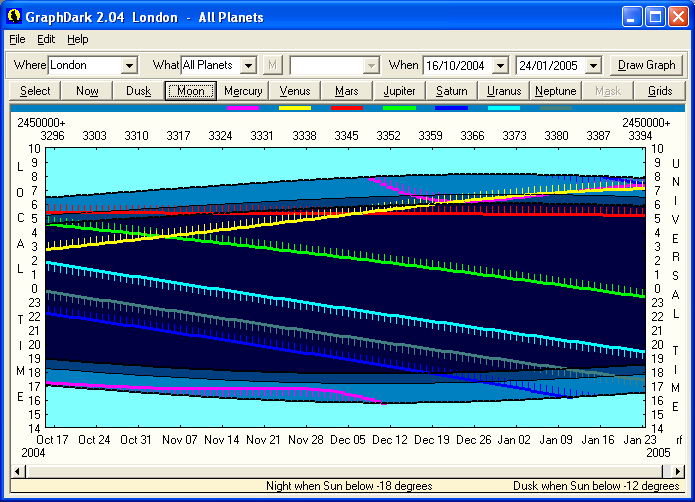The height and width of the screenshot is (502, 695).
Task: Open the File menu
Action: 17,39
